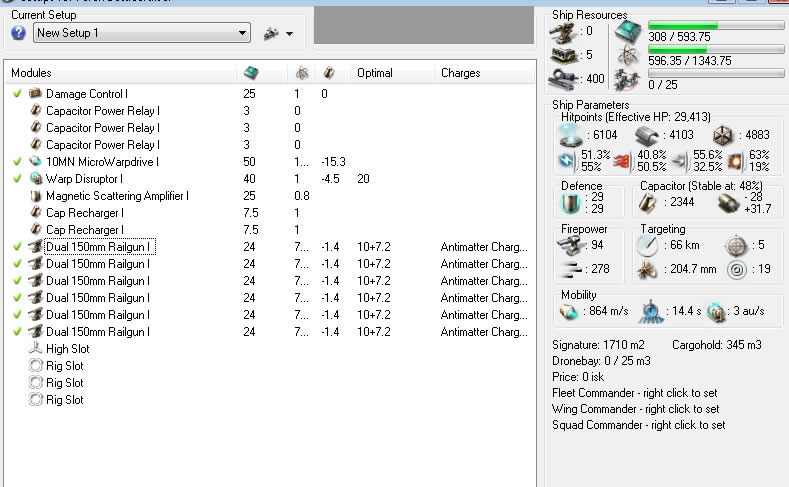This screenshot has height=487, width=789.
Task: Click the capacitor capacity icon 2344
Action: click(648, 203)
